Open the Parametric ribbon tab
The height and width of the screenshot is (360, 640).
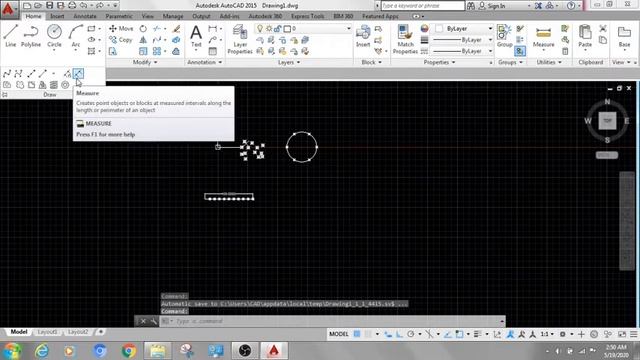pyautogui.click(x=119, y=16)
